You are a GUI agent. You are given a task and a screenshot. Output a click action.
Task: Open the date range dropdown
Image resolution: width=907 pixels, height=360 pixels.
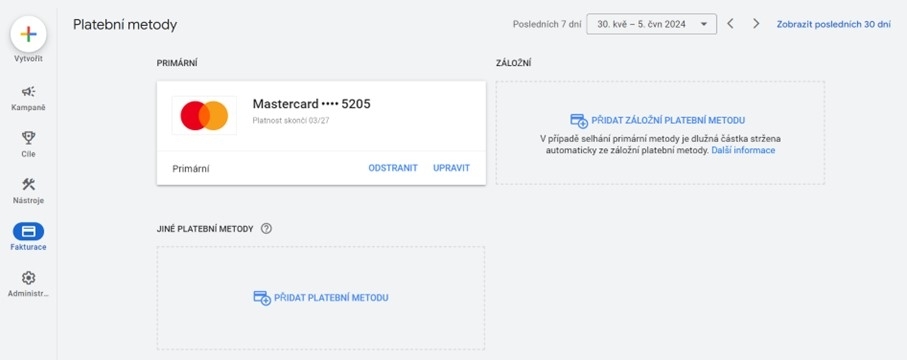click(651, 24)
